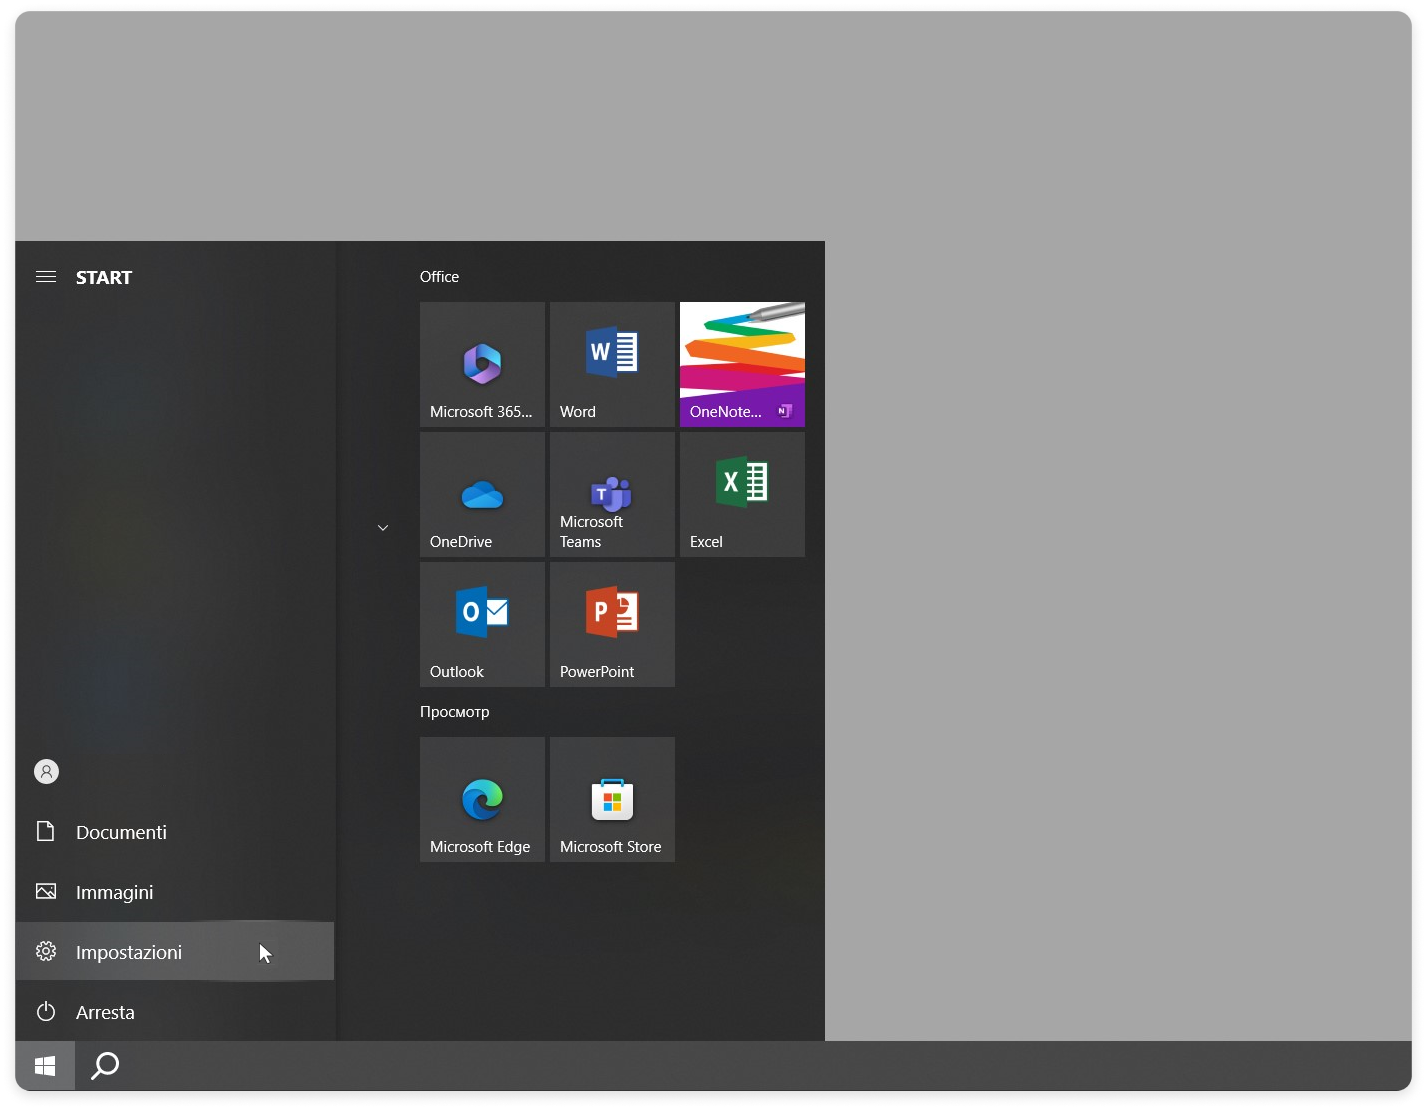Launch Microsoft Teams tile
The height and width of the screenshot is (1110, 1427).
tap(612, 494)
